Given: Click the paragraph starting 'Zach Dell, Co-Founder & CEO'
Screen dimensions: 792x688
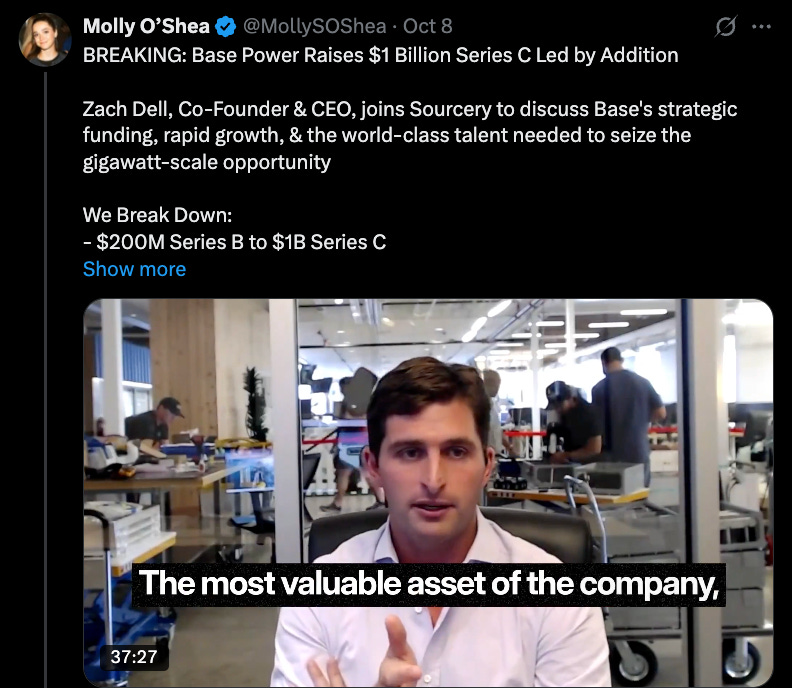Looking at the screenshot, I should [410, 135].
